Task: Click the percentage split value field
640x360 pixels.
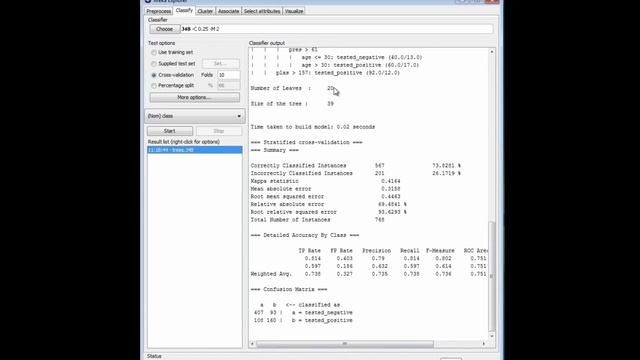Action: 229,86
